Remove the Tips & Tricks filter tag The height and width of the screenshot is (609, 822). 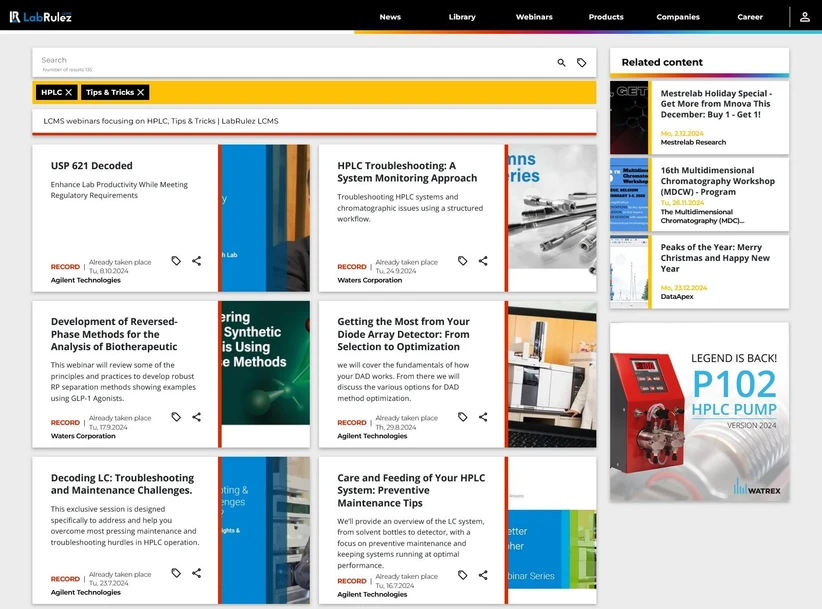(141, 92)
